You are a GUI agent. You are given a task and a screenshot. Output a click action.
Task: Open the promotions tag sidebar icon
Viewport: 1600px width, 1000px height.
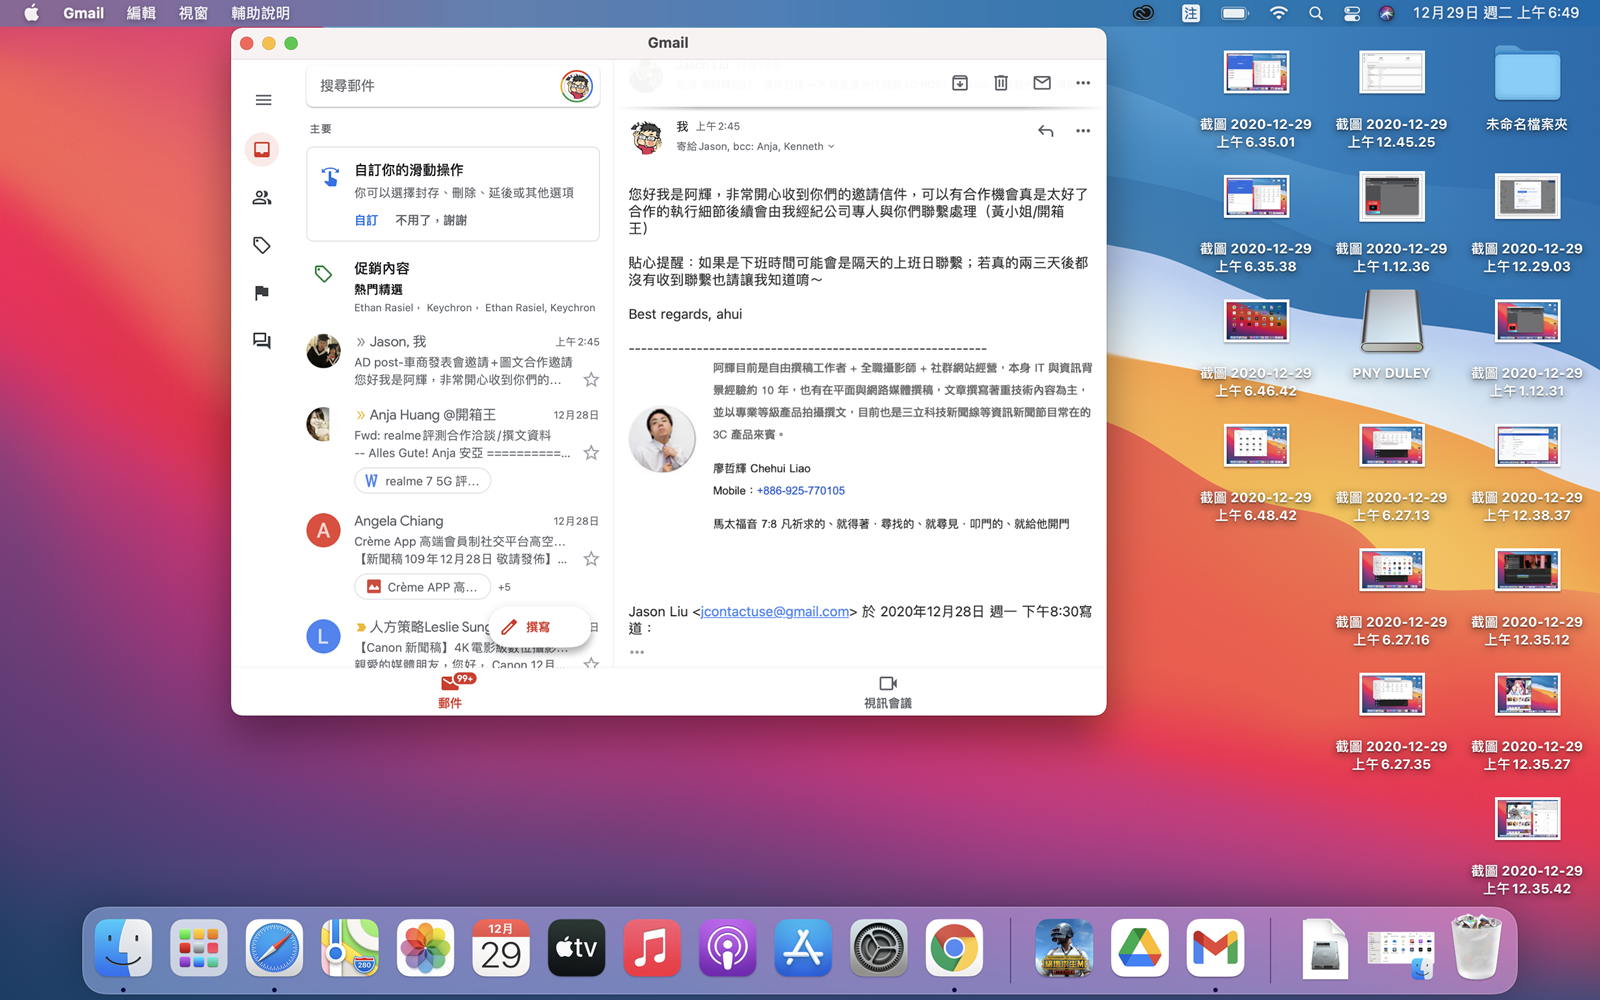tap(262, 245)
